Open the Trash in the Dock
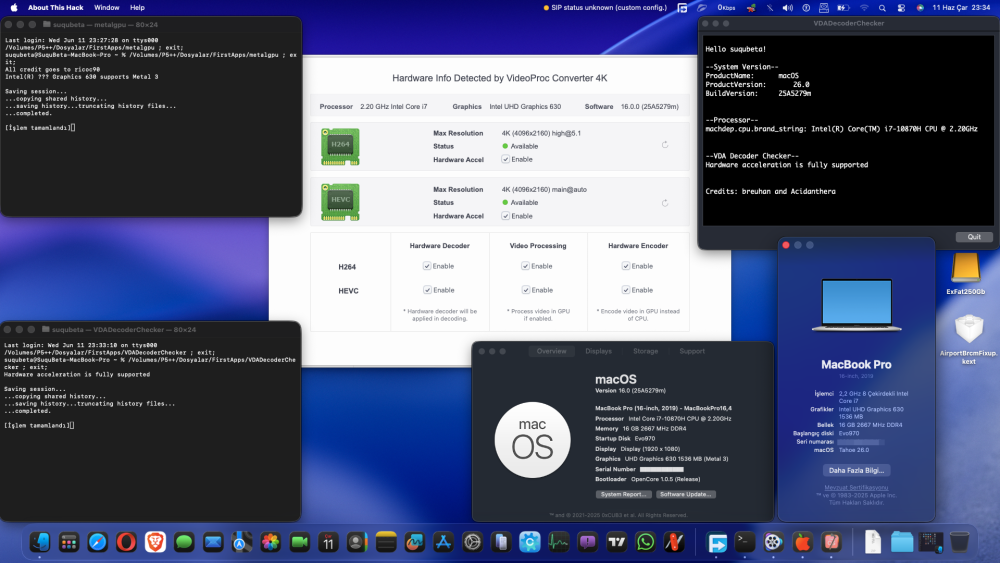The image size is (1000, 563). [959, 542]
